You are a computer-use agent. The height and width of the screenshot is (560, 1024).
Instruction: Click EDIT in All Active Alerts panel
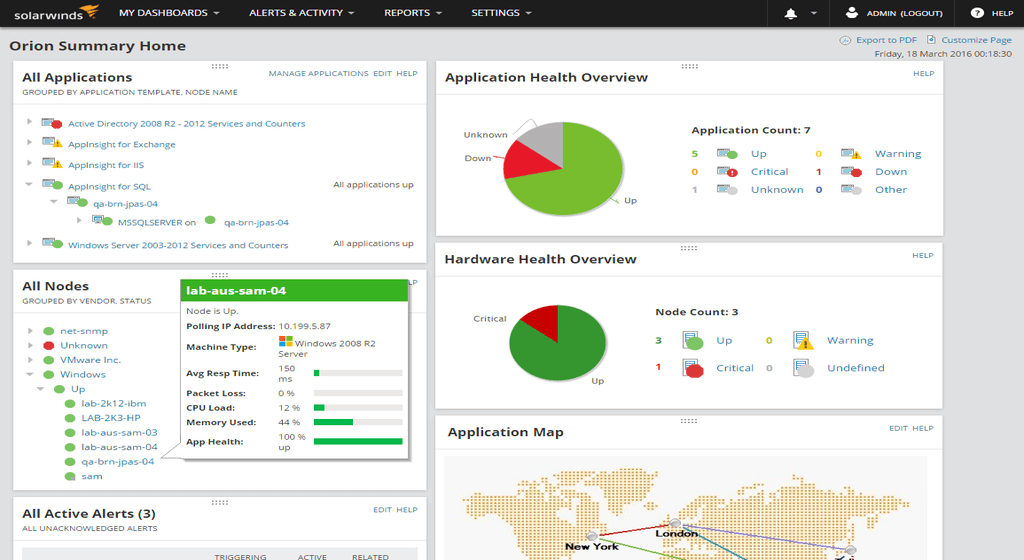(x=383, y=510)
